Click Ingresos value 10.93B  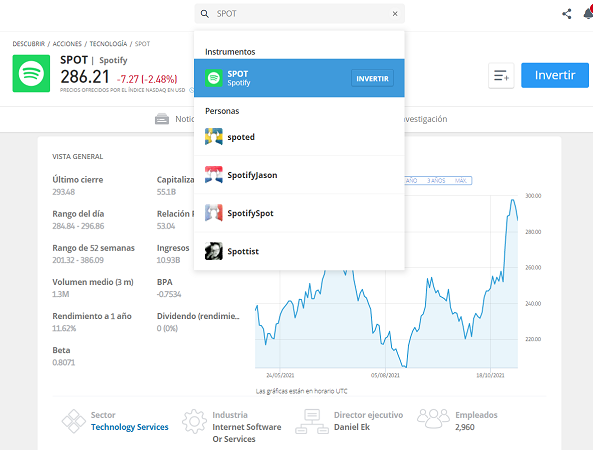tap(169, 260)
